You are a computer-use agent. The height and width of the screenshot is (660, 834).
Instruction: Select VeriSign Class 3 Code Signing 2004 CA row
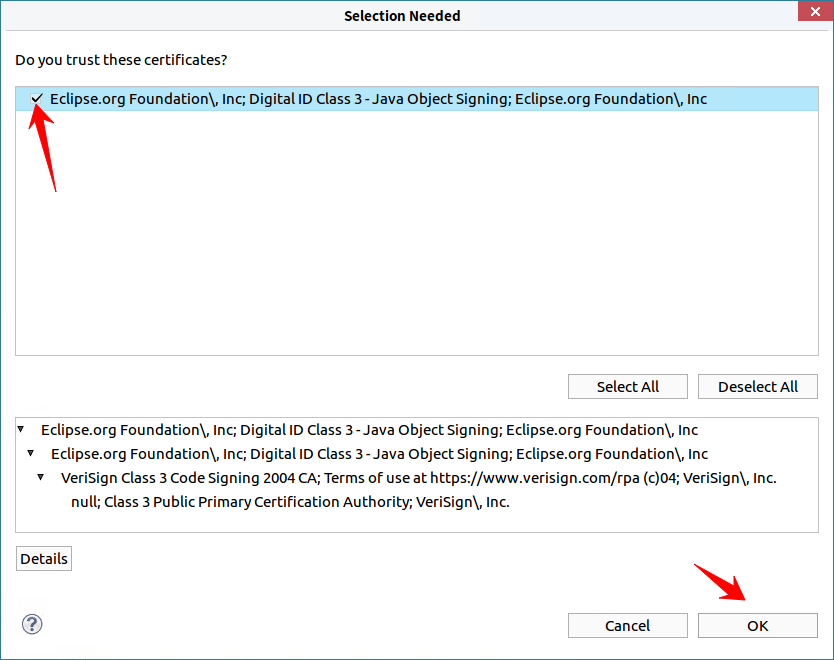click(x=419, y=478)
